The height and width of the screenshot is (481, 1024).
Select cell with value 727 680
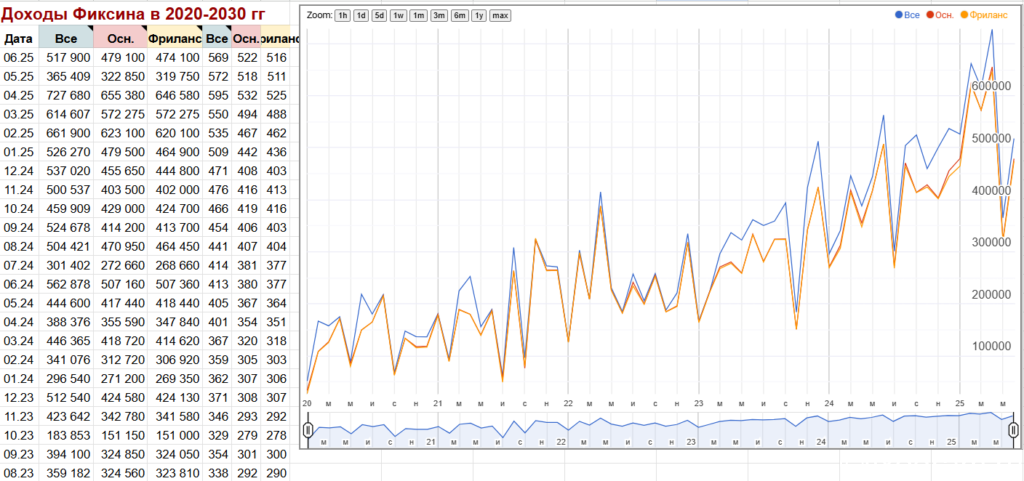click(x=67, y=95)
